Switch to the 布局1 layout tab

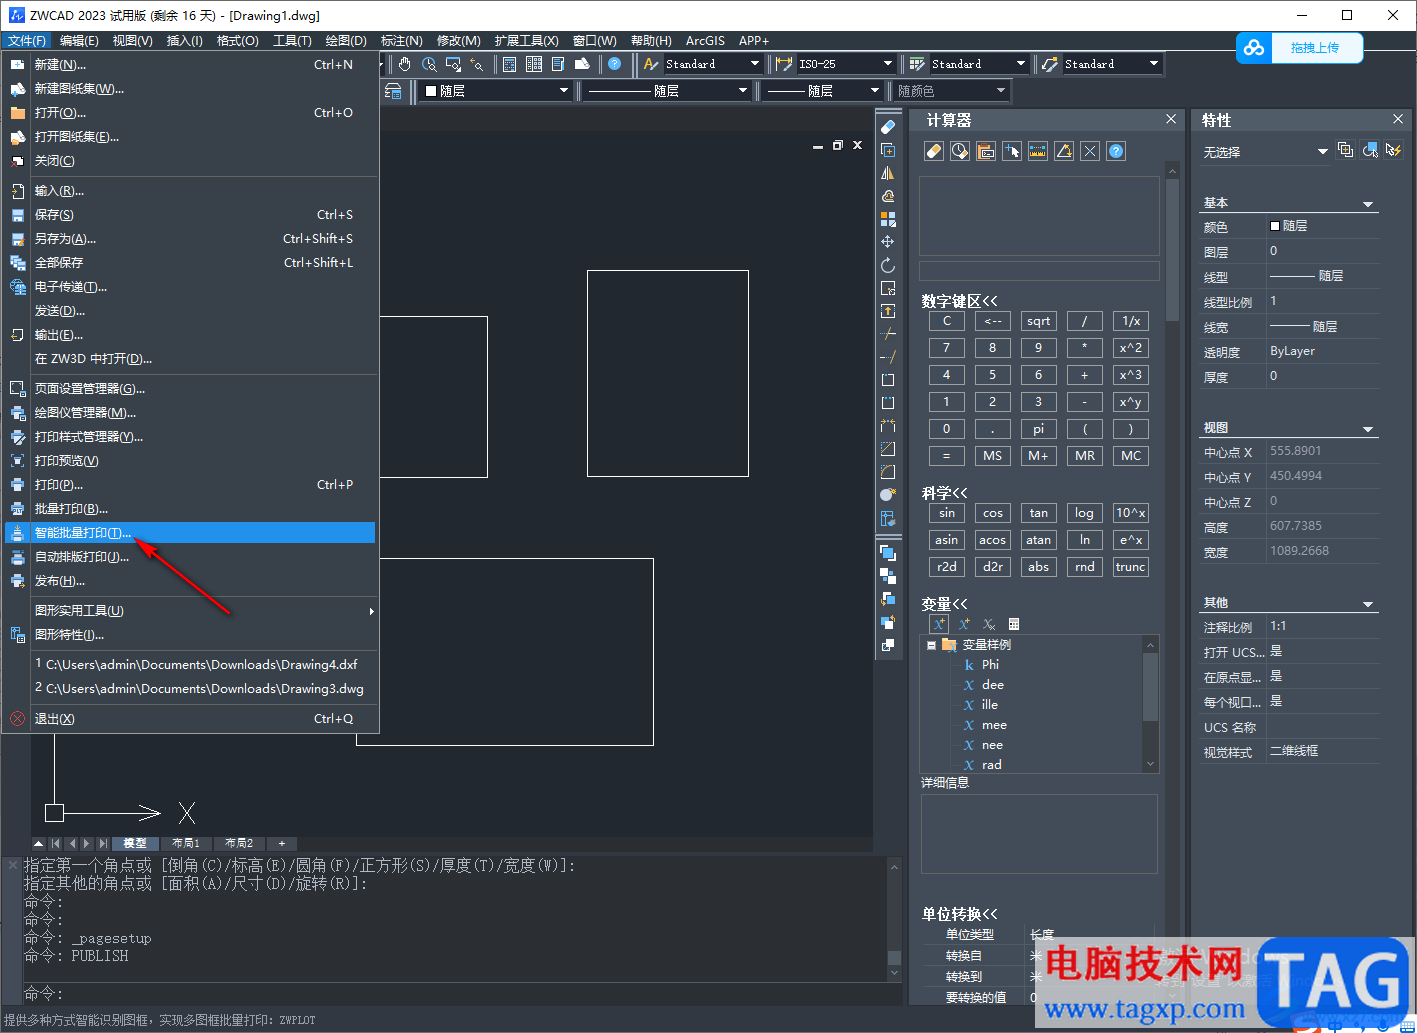coord(186,843)
